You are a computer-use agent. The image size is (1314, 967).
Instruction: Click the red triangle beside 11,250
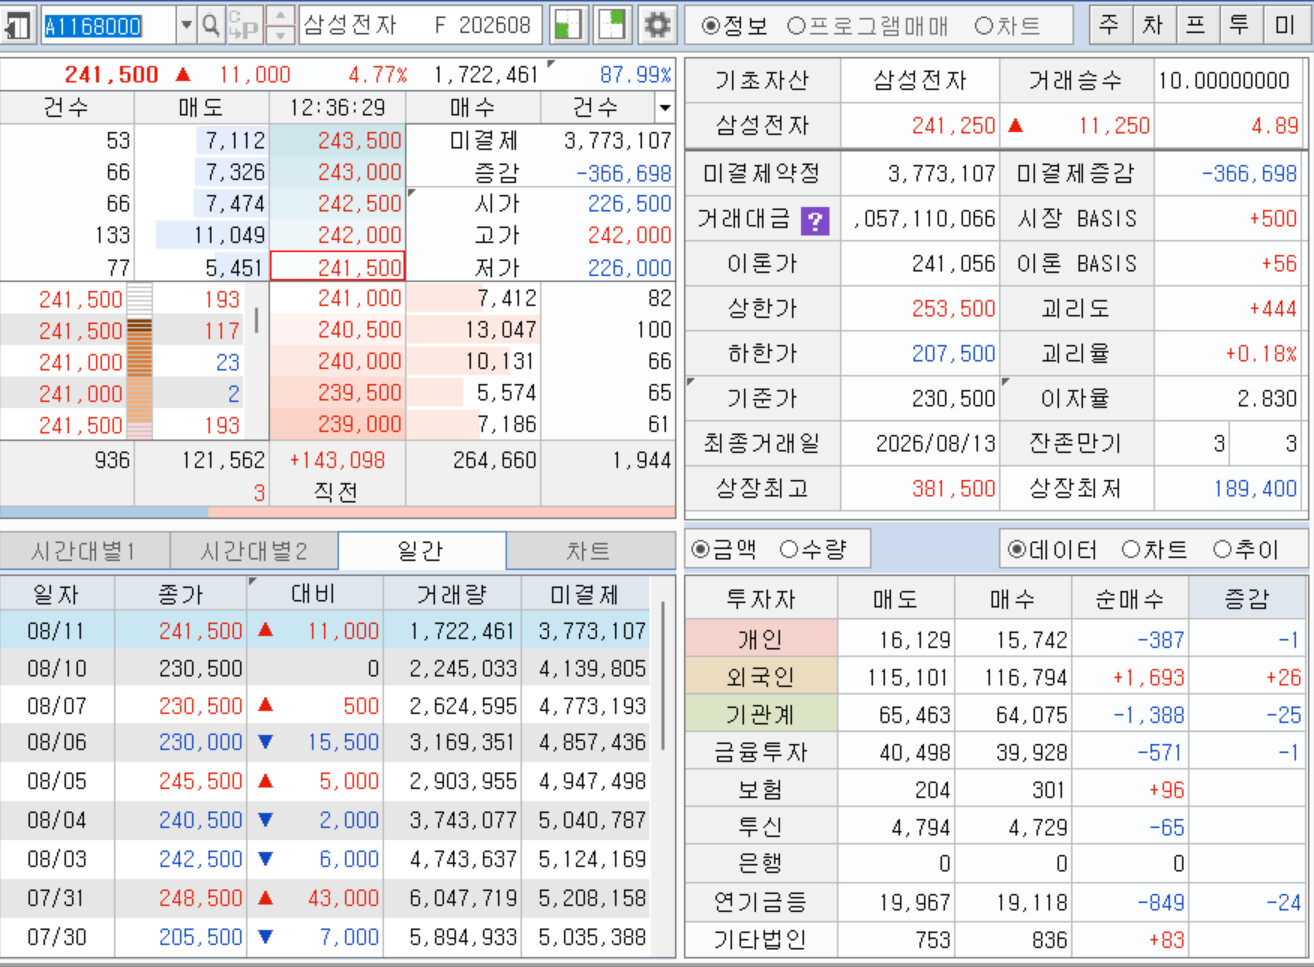click(x=1016, y=126)
